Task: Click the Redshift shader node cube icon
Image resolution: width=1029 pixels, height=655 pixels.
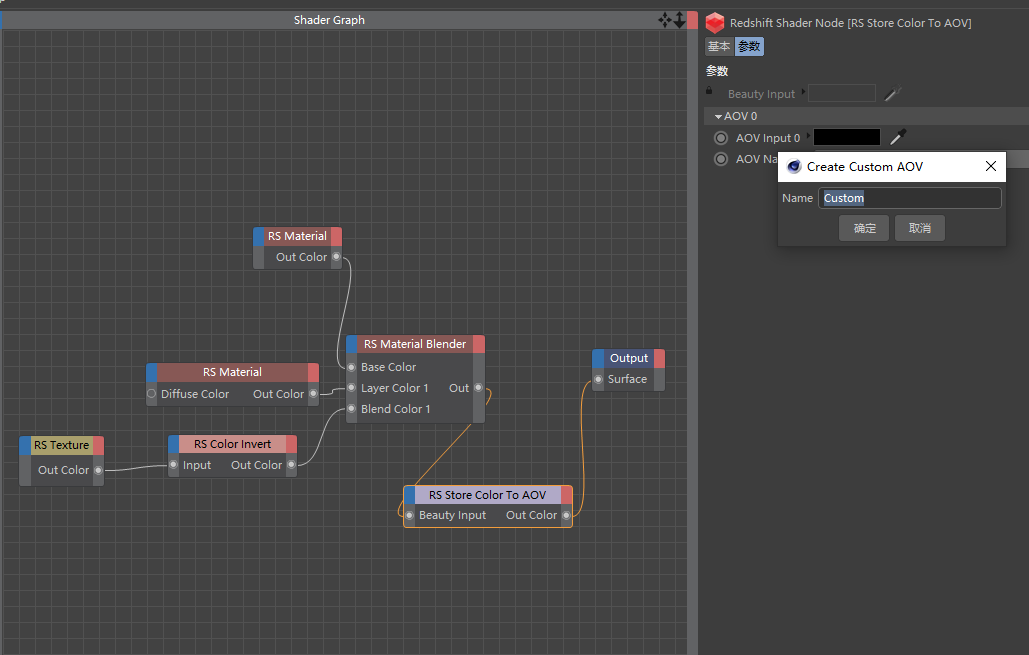Action: pyautogui.click(x=715, y=23)
